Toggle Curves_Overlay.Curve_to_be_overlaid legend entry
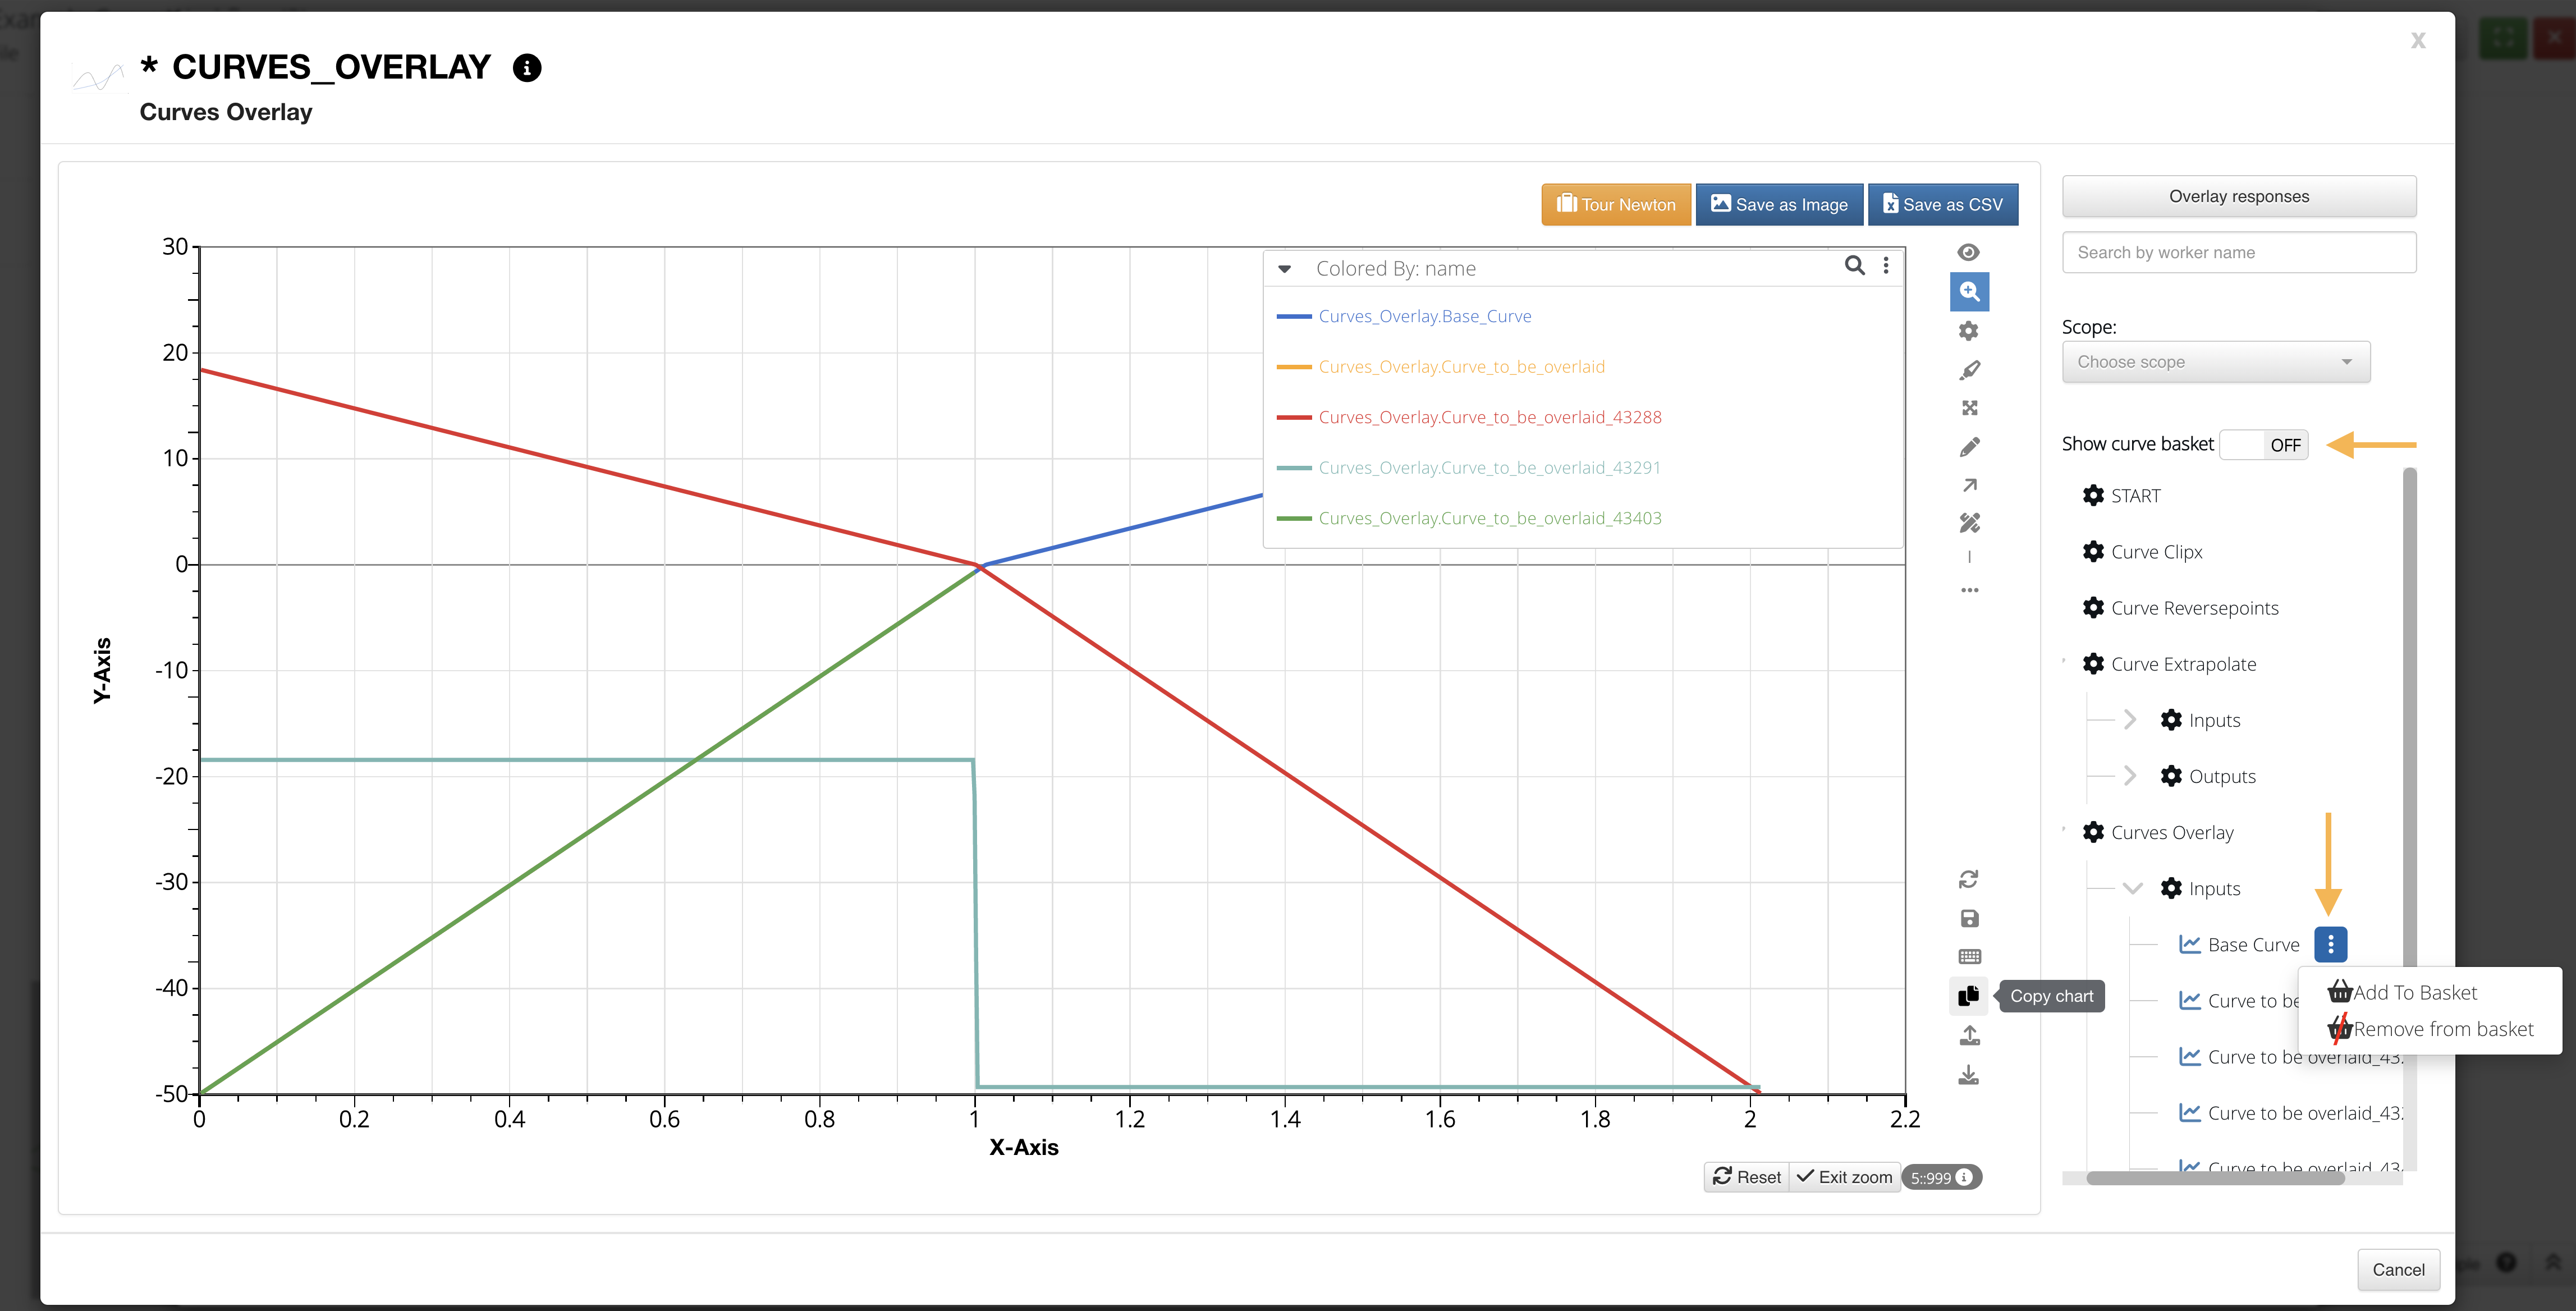Screen dimensions: 2576x1311 pos(1461,366)
